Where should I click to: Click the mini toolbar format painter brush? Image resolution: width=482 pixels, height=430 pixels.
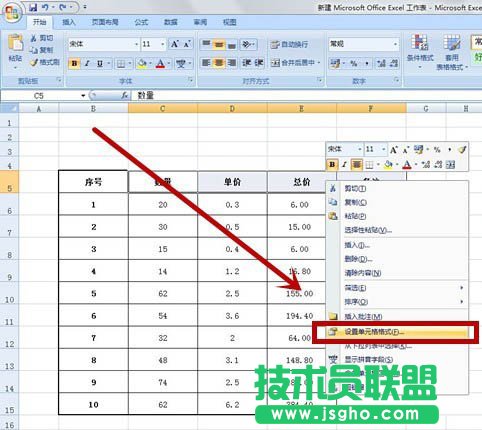[x=462, y=149]
